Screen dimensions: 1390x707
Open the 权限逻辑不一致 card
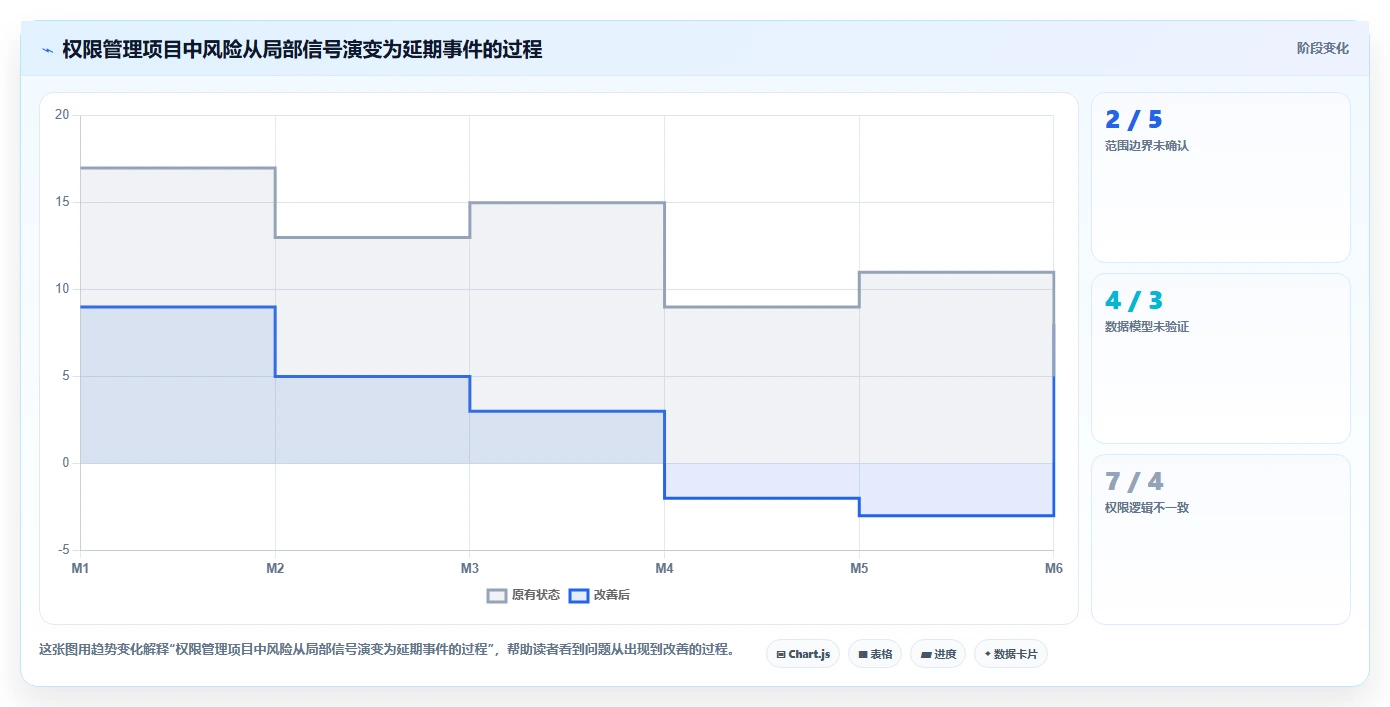(x=1220, y=539)
